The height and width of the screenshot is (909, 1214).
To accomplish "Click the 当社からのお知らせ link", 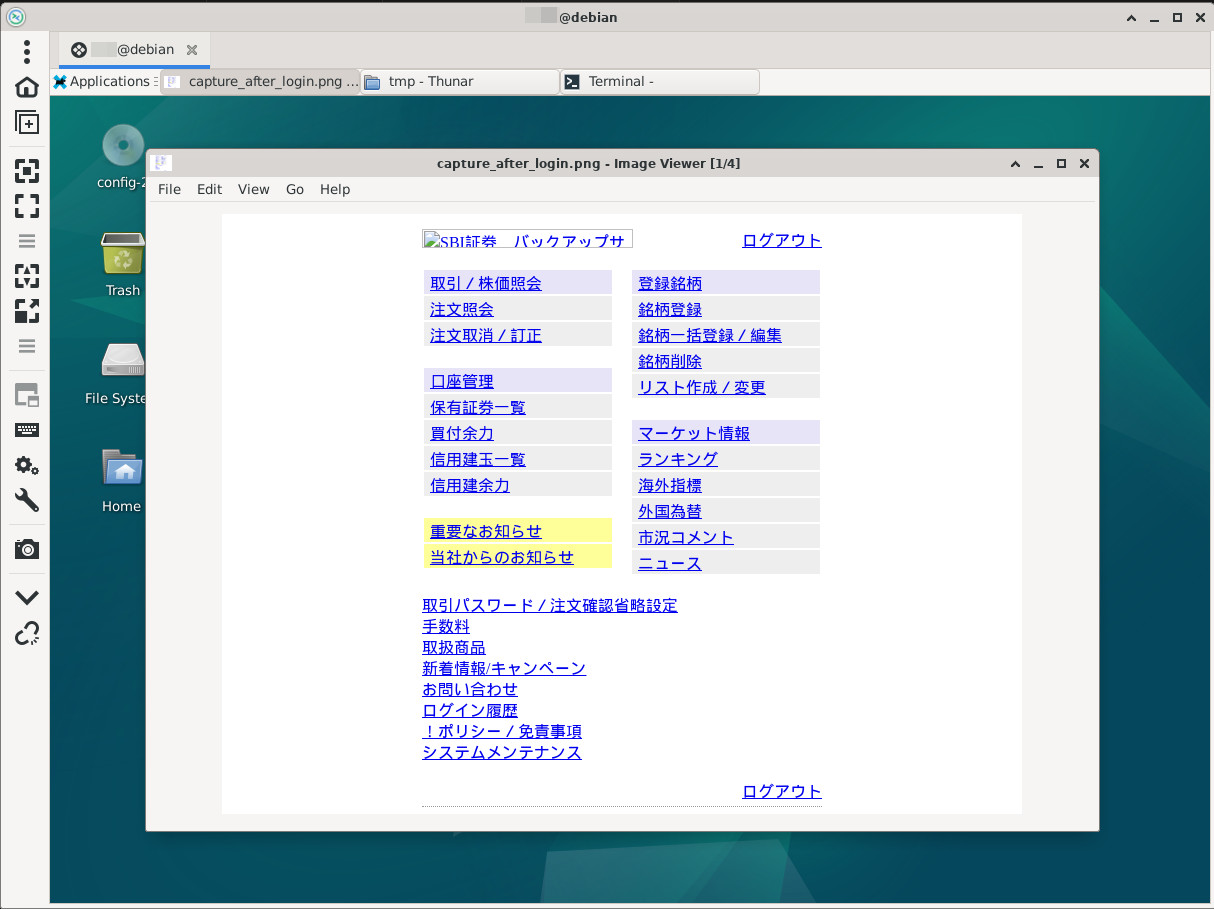I will tap(502, 557).
